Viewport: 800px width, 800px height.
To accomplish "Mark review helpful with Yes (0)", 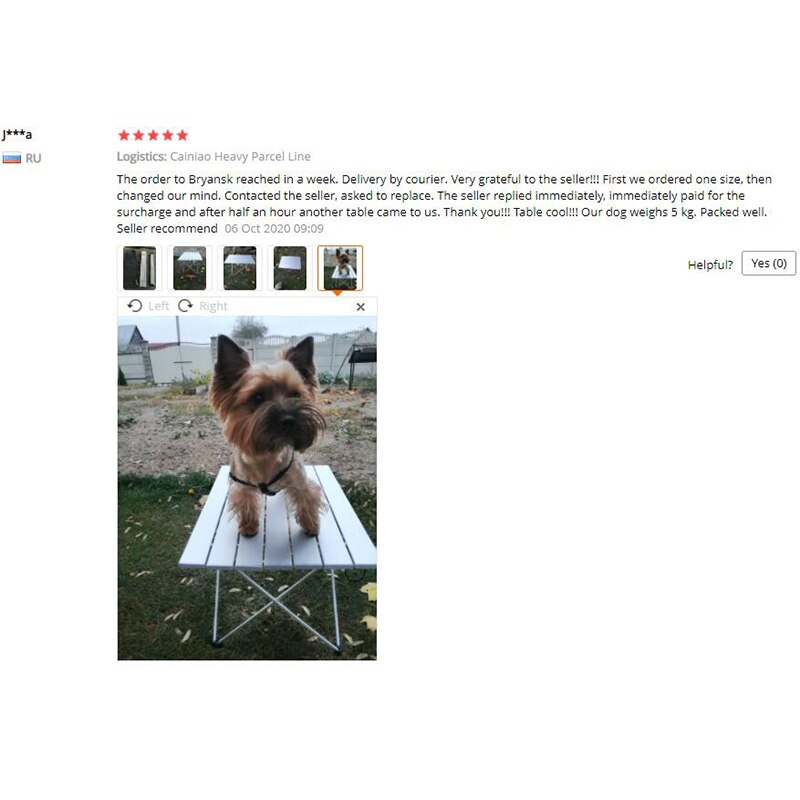I will point(768,263).
